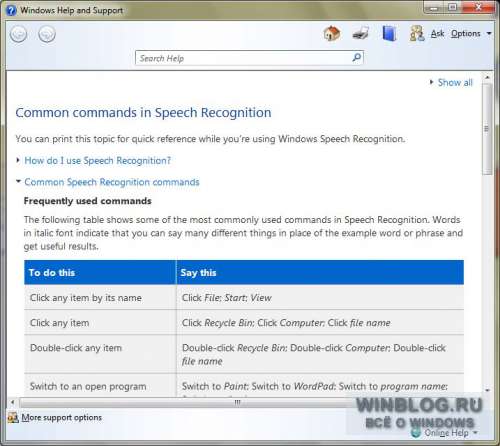Click the vertical scrollbar thumb
Screen dimensions: 500x446
(x=487, y=129)
